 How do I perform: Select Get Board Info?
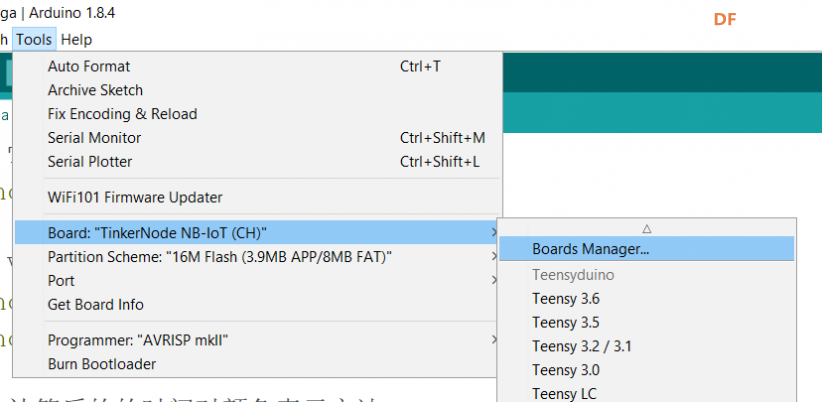tap(257, 305)
